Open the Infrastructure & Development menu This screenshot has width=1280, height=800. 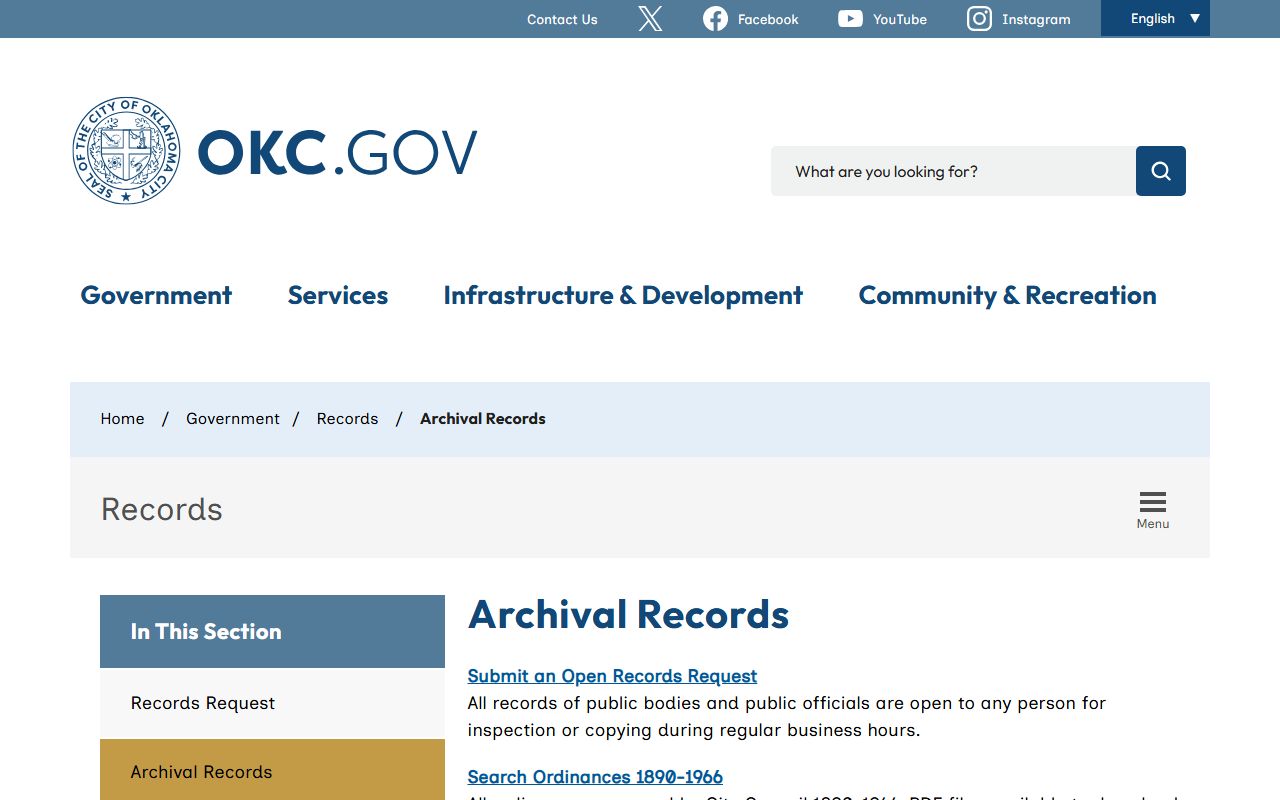pyautogui.click(x=623, y=295)
